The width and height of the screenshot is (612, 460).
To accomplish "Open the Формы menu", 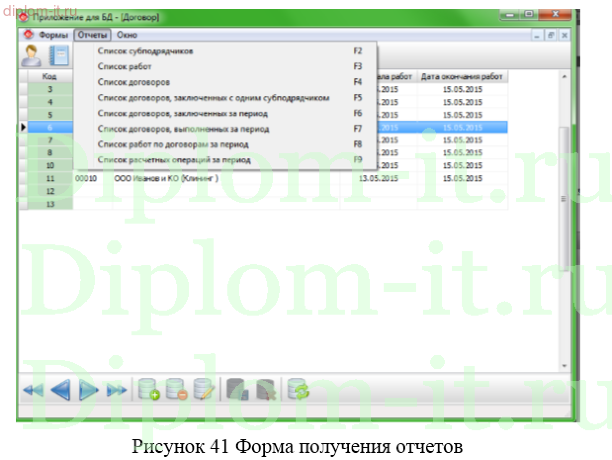I will pyautogui.click(x=53, y=35).
